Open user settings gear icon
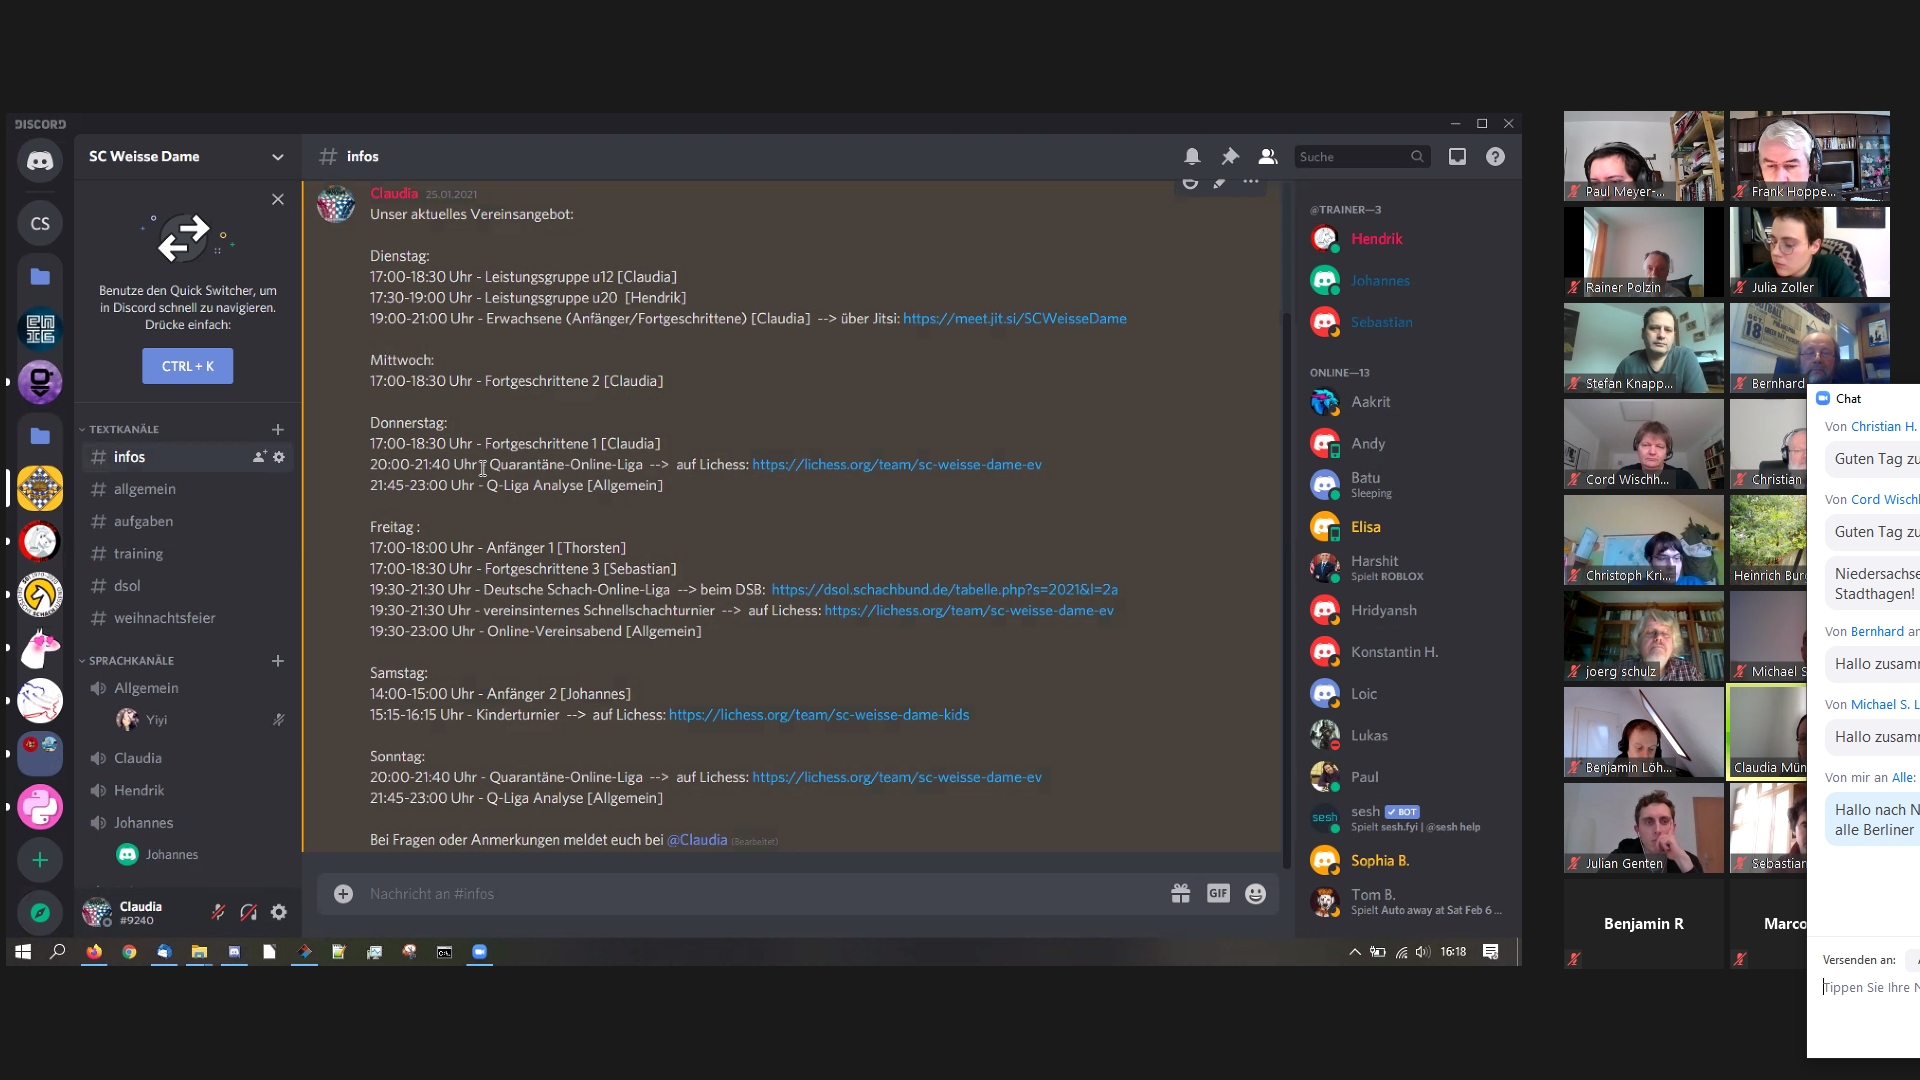The height and width of the screenshot is (1080, 1920). (279, 912)
